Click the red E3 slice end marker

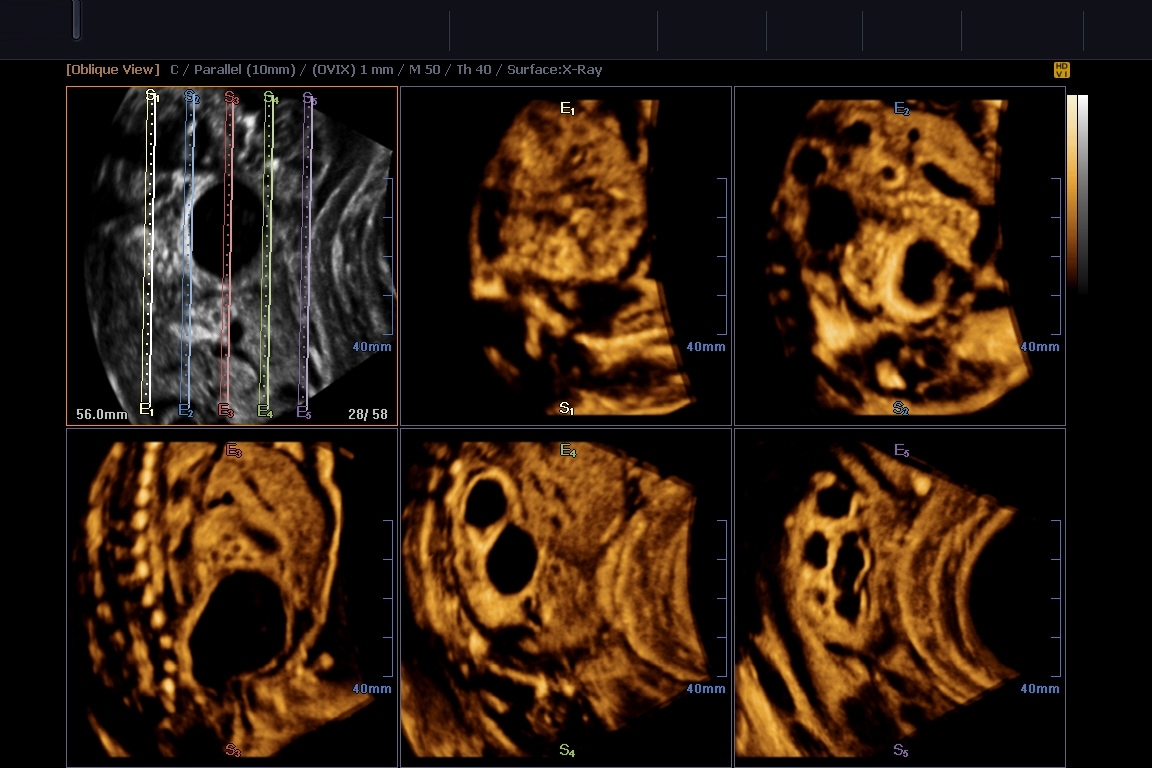[x=225, y=411]
